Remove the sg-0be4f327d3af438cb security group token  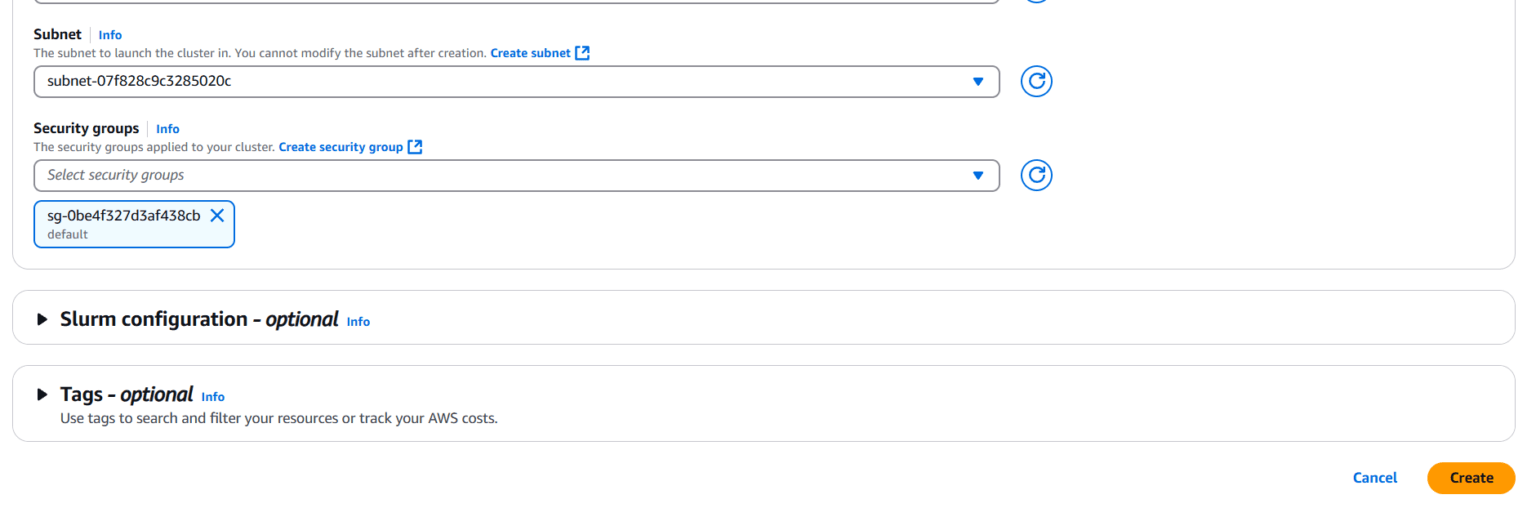(x=217, y=215)
